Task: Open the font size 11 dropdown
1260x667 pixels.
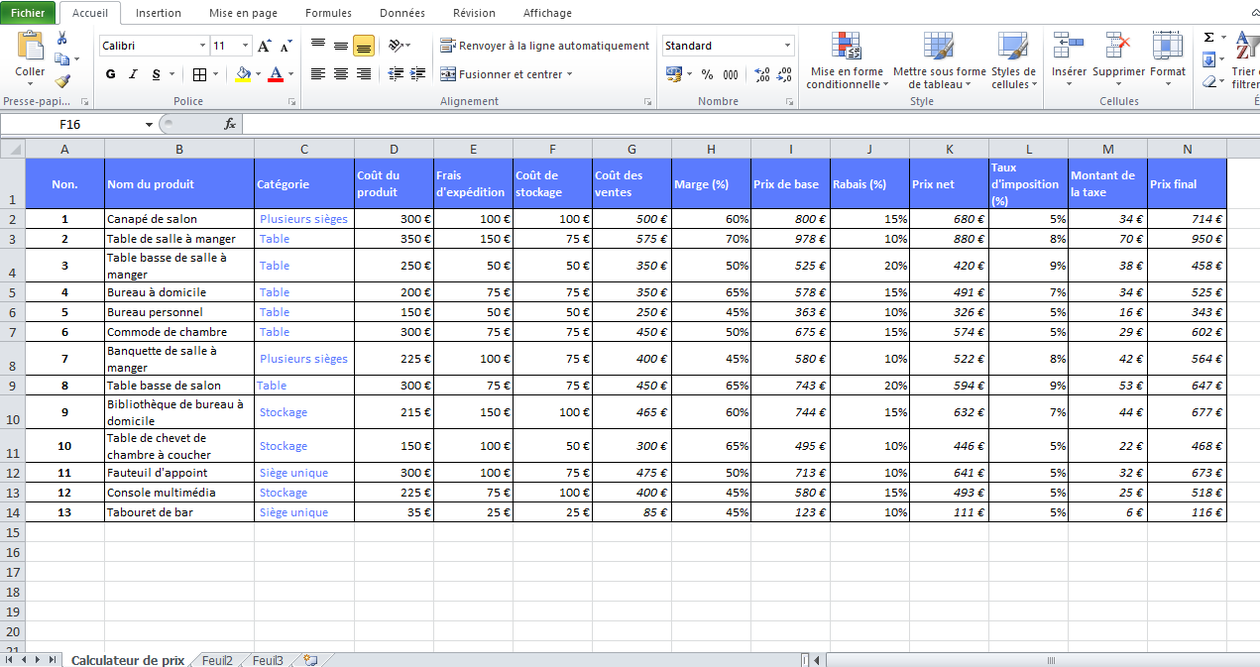Action: 246,45
